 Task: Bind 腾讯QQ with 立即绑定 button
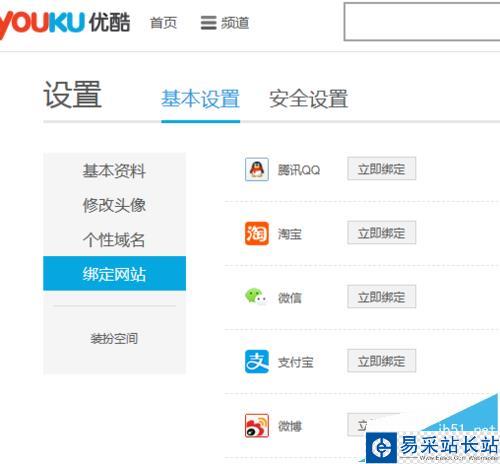[382, 169]
